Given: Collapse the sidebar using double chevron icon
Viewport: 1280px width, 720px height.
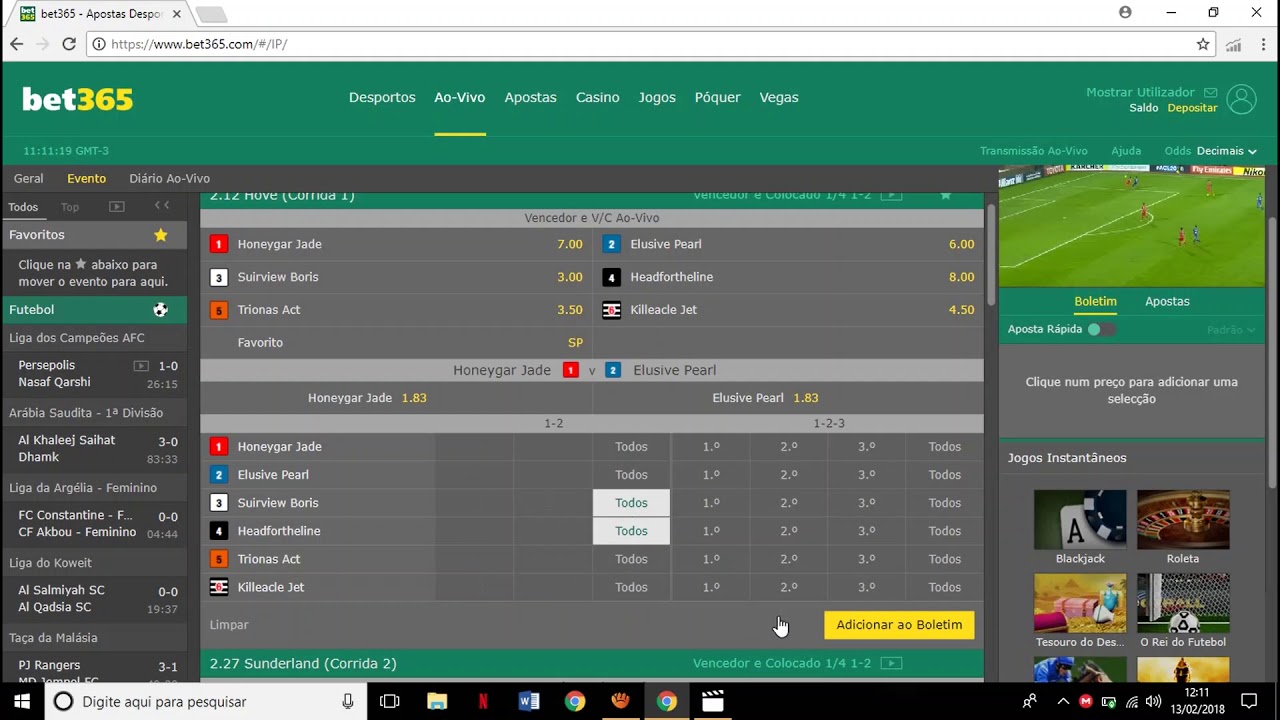Looking at the screenshot, I should 162,206.
